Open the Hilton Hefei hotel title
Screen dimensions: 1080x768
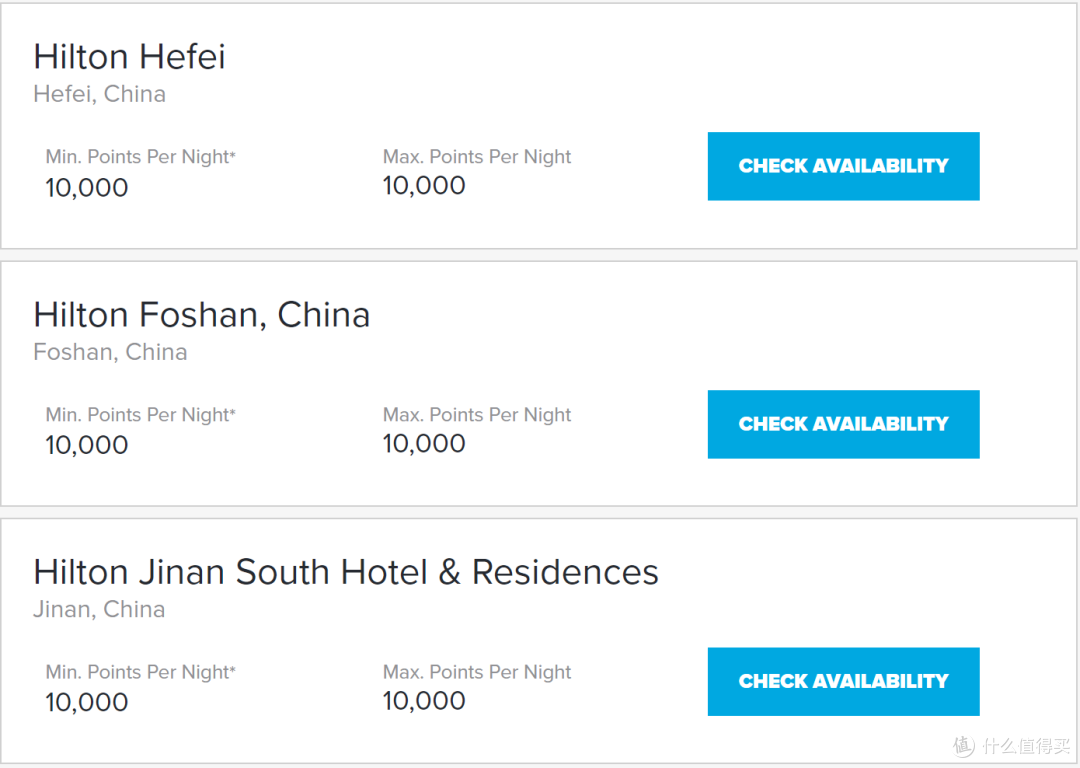coord(129,56)
